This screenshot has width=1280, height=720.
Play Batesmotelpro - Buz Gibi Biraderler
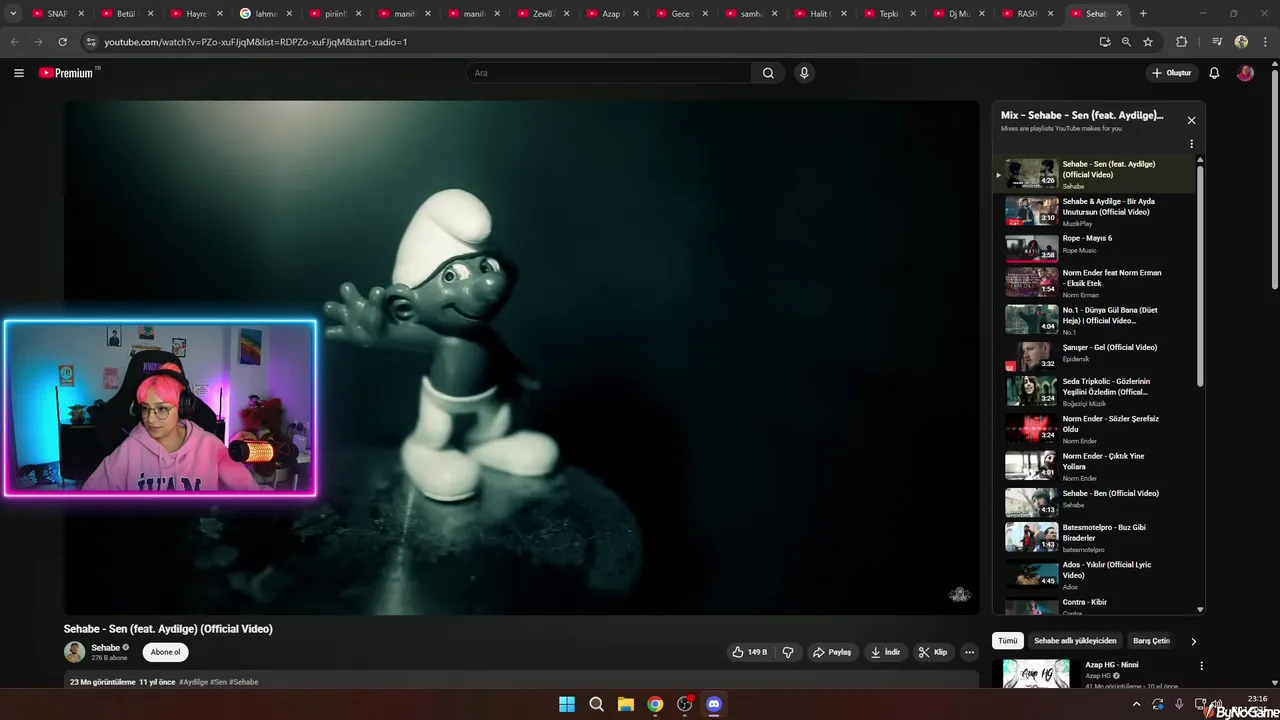point(1095,537)
